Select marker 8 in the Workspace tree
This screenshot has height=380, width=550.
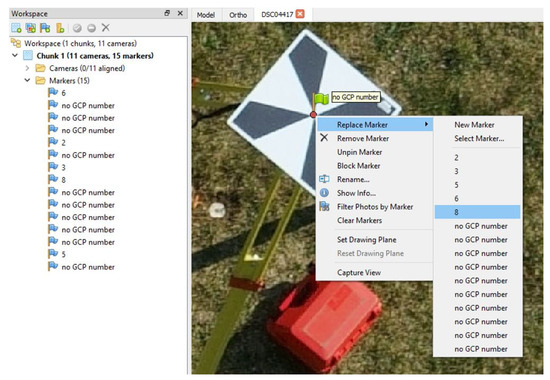coord(63,180)
